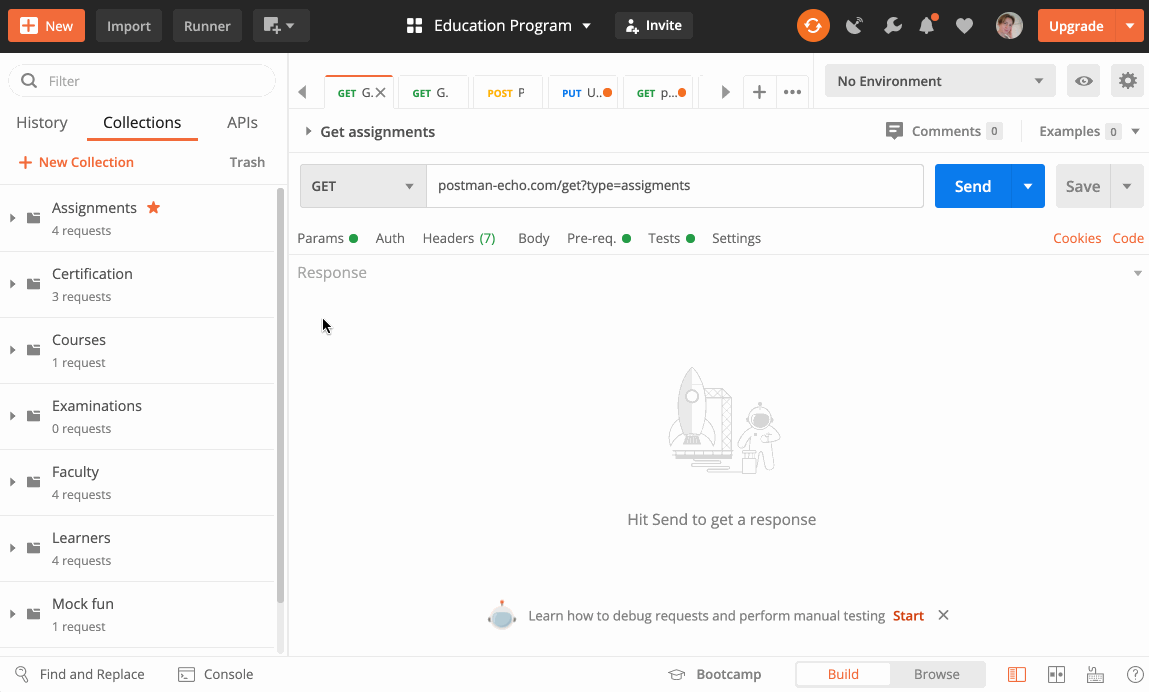Switch to the History tab

point(41,122)
